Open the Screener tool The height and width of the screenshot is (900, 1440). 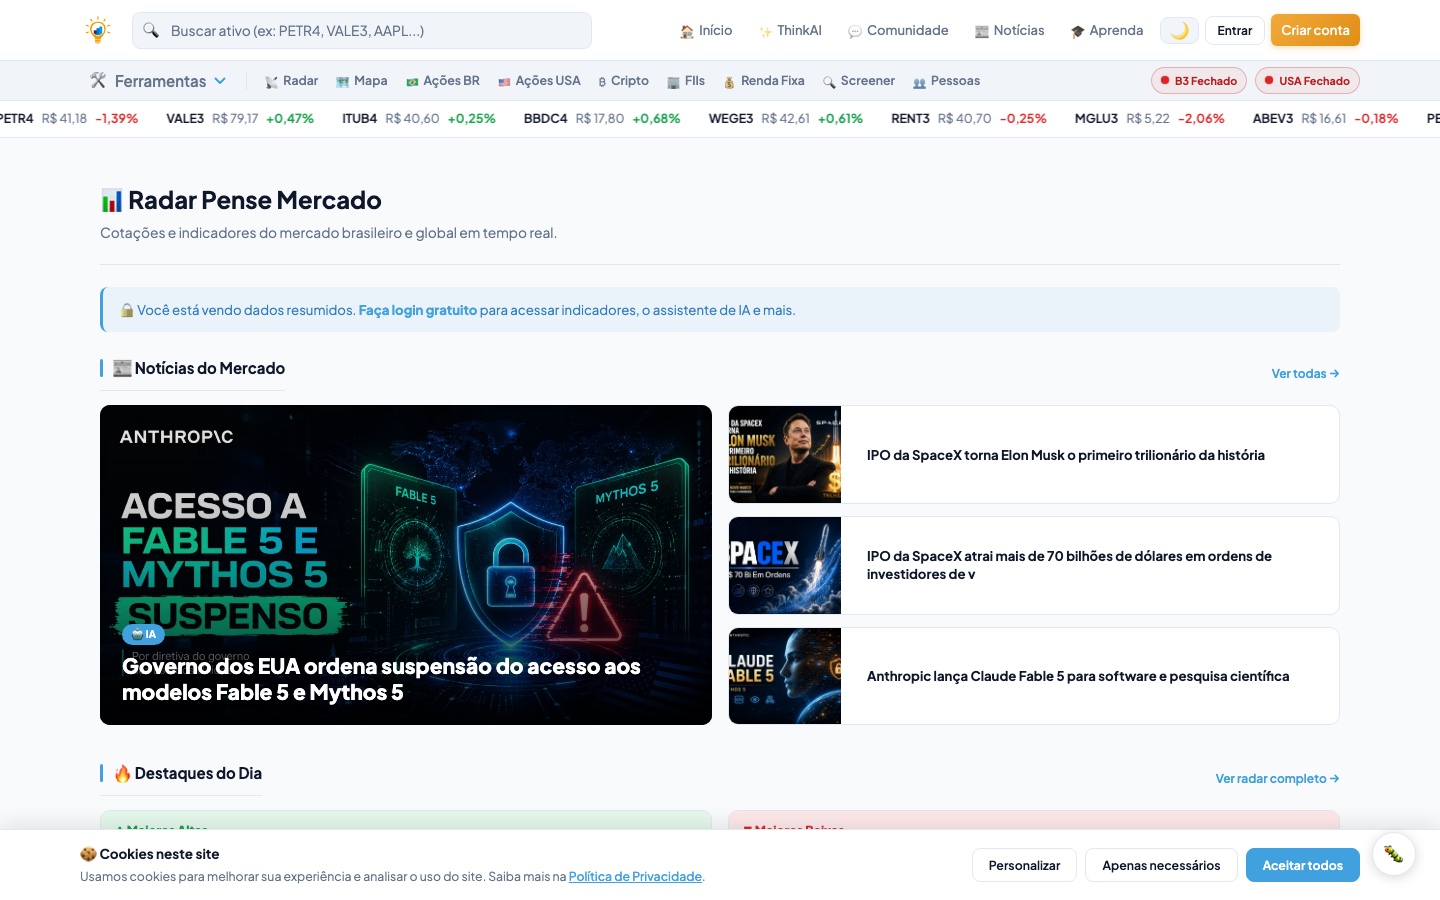pos(858,81)
